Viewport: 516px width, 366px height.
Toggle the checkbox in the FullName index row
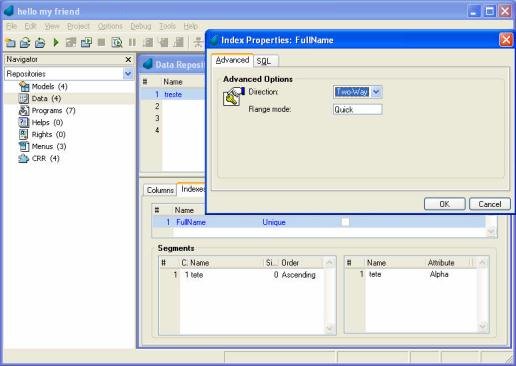tap(345, 222)
